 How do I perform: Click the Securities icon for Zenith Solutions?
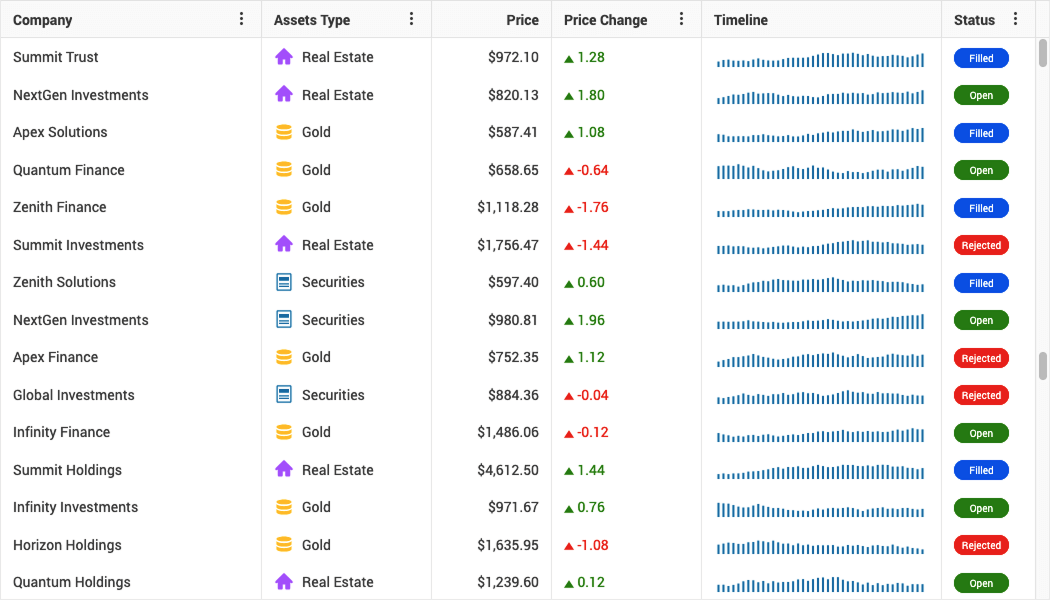283,282
